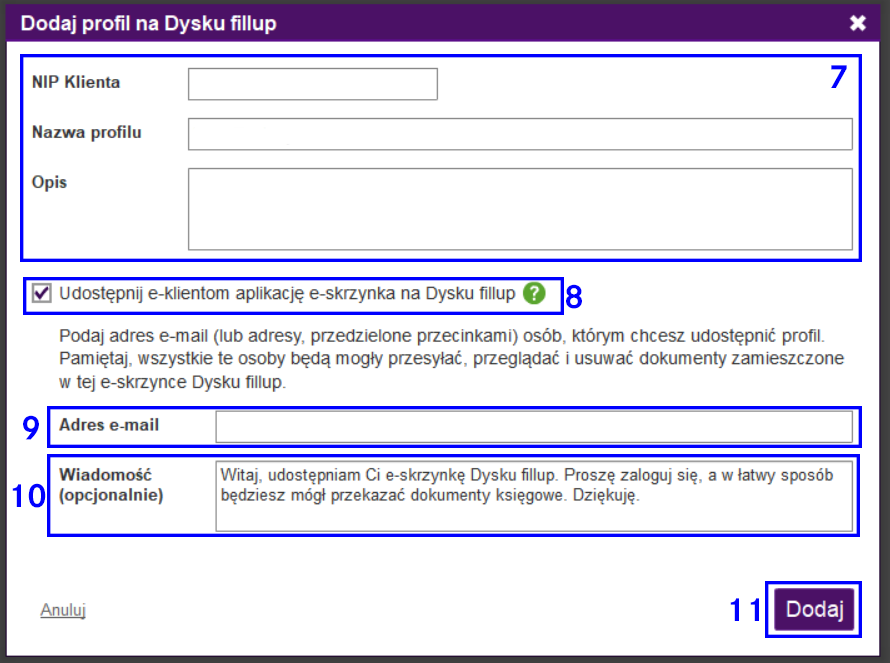Click the 'Wiadomość (opcjonalnie)' label
Screen dimensions: 890x663
tap(111, 485)
